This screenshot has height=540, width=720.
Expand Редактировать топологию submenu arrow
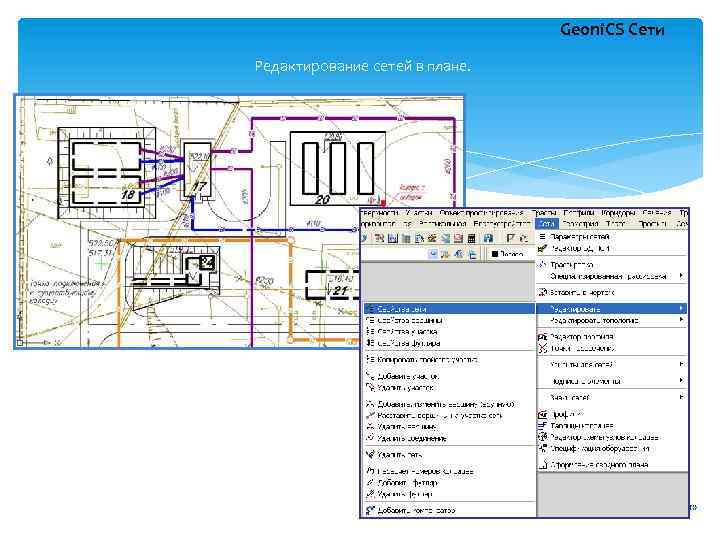point(681,320)
